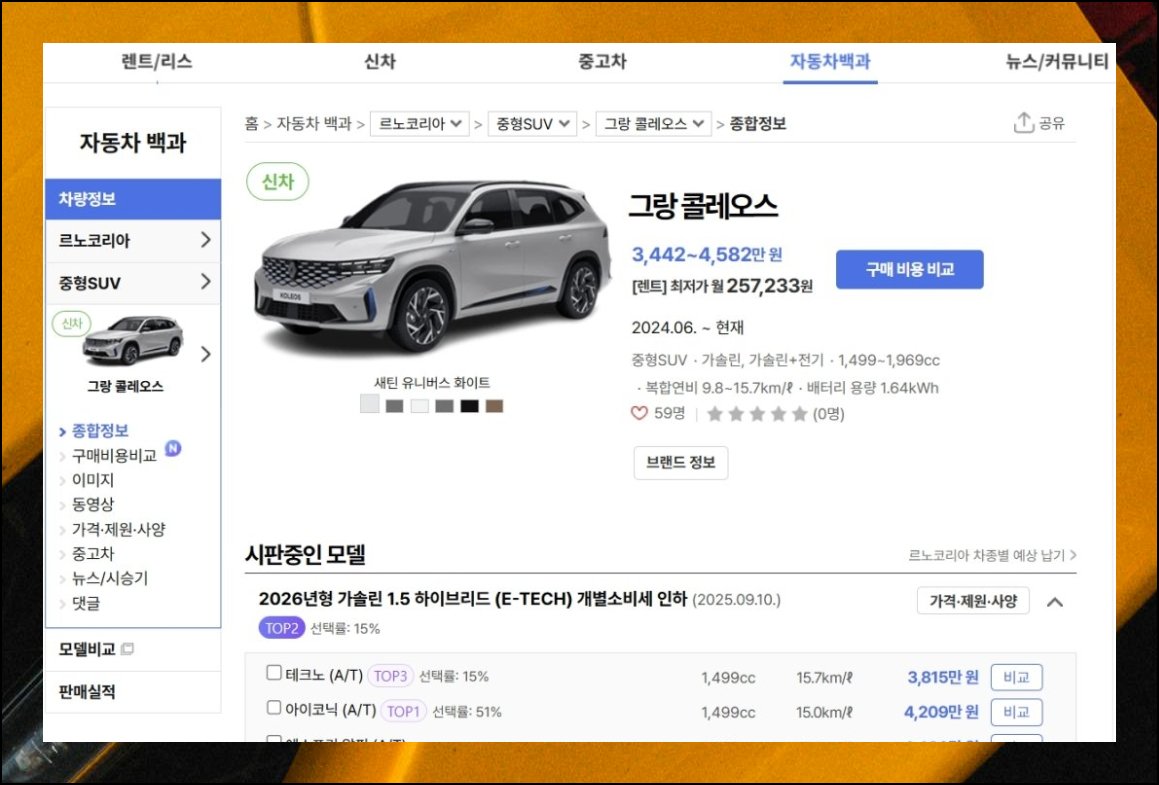Open the 렌트/리스 tab
1159x785 pixels.
[157, 61]
